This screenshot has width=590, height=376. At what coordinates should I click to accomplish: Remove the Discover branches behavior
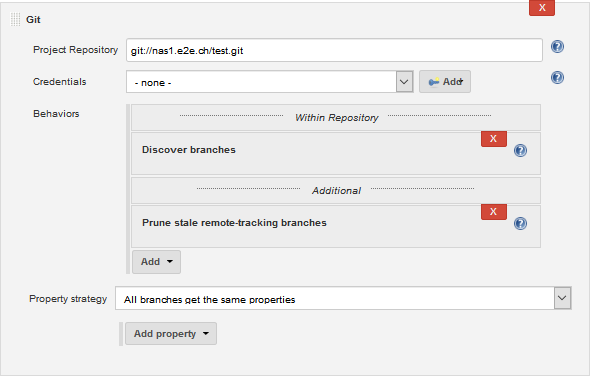pos(494,139)
